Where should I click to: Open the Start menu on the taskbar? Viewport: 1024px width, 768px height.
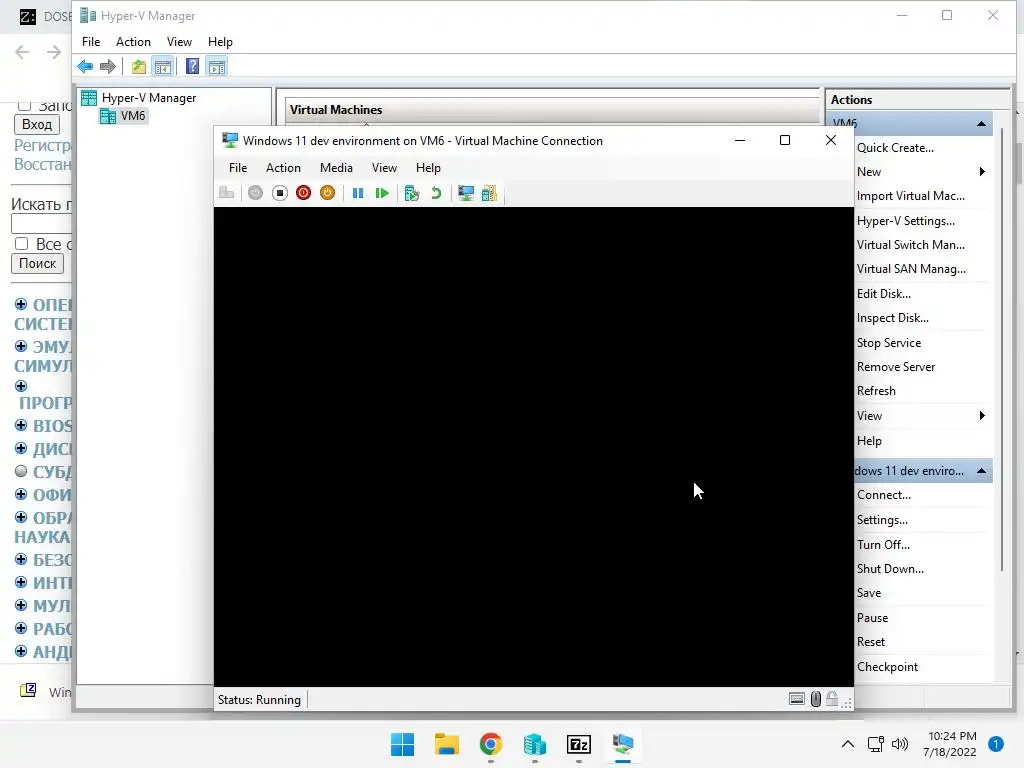(x=402, y=744)
